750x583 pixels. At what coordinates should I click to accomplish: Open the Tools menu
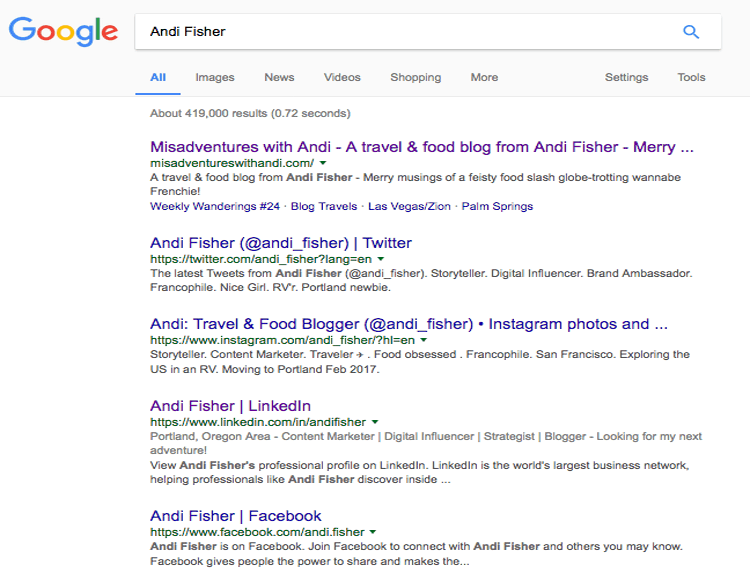point(691,77)
